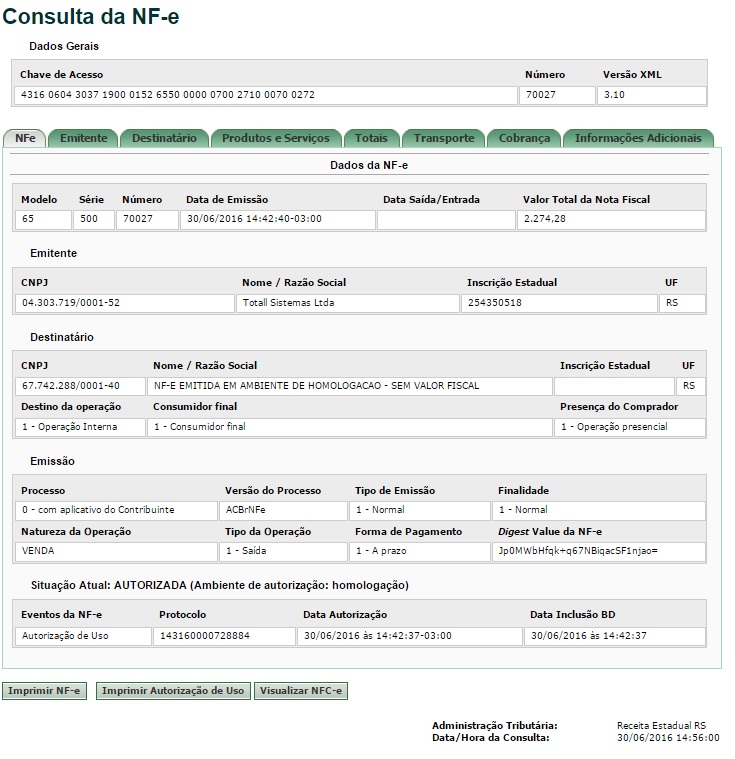This screenshot has width=735, height=759.
Task: Click the Data de Emissão value
Action: click(x=277, y=219)
